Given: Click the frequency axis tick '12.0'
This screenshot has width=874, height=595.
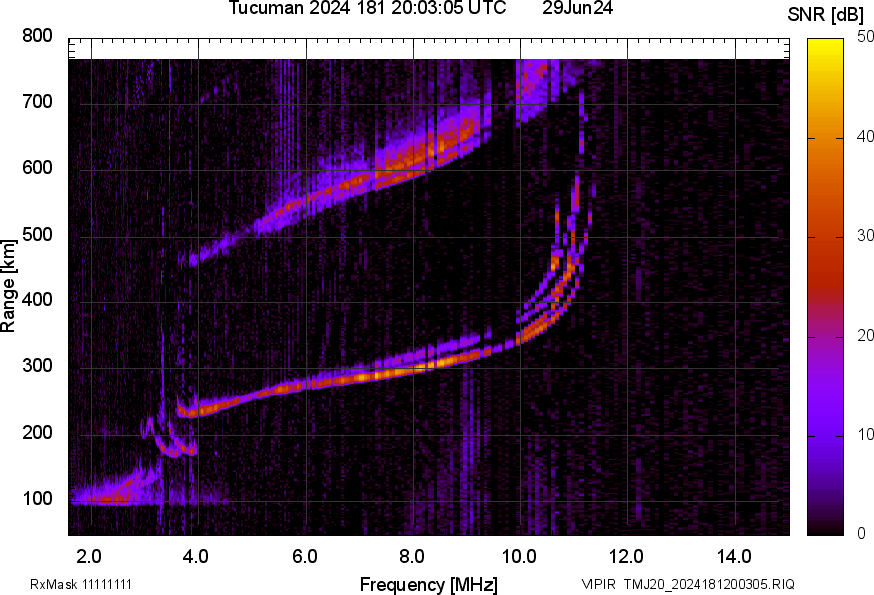Looking at the screenshot, I should (x=627, y=557).
